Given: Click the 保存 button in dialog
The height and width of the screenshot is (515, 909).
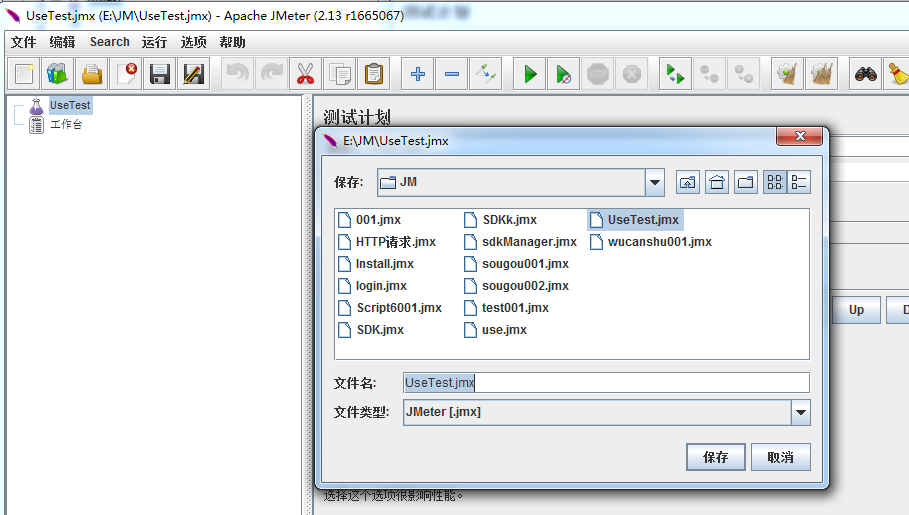Looking at the screenshot, I should pos(715,457).
